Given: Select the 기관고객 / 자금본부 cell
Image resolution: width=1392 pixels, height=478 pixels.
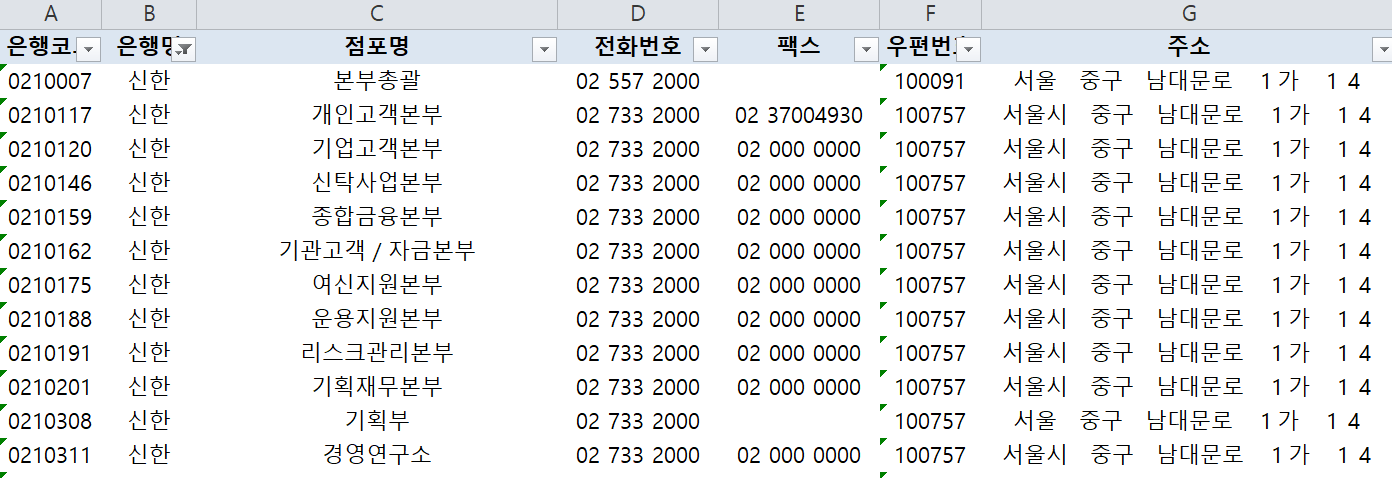Looking at the screenshot, I should (377, 251).
